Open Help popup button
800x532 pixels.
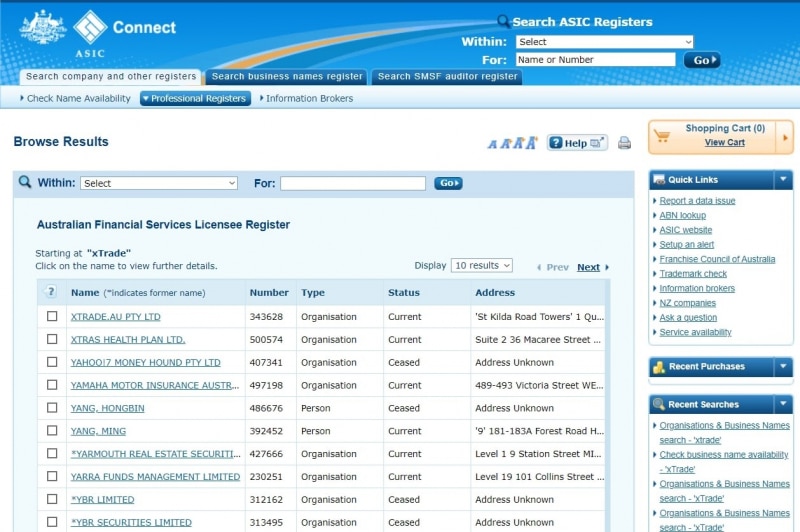(577, 143)
